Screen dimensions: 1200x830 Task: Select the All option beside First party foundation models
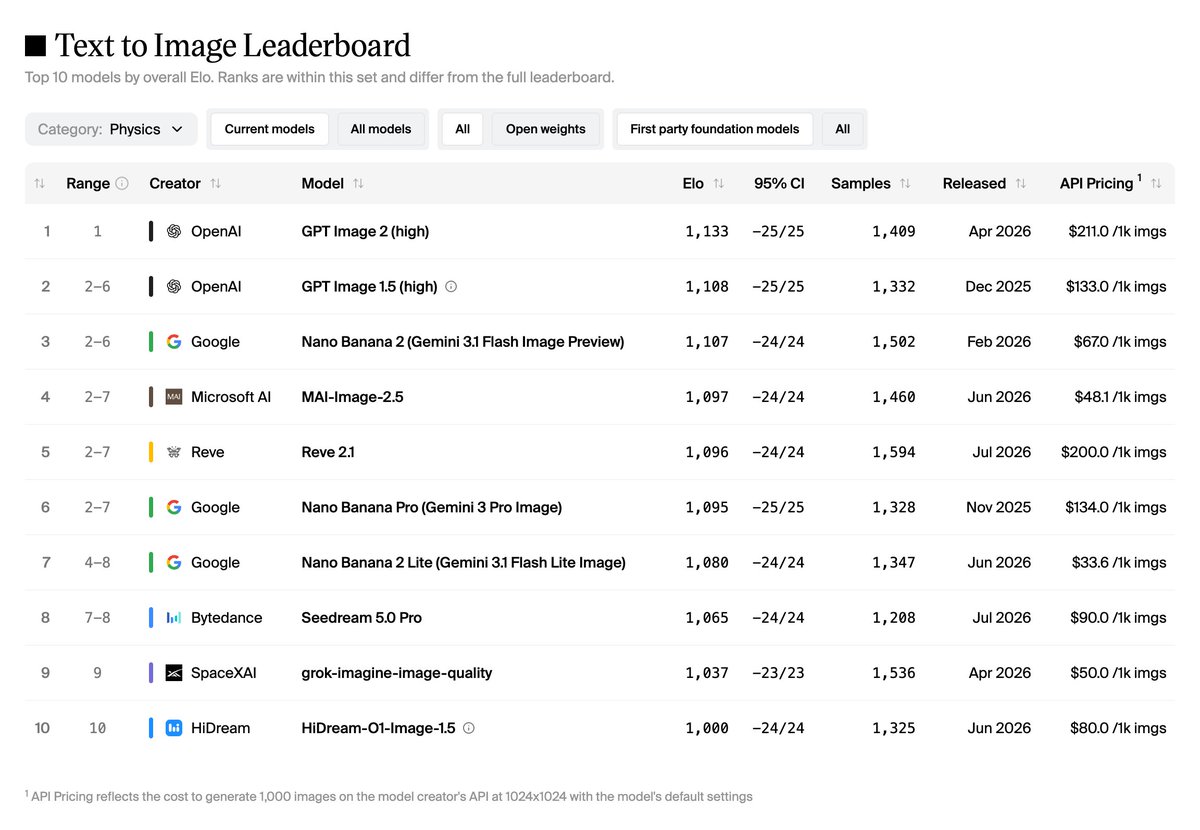pos(843,129)
